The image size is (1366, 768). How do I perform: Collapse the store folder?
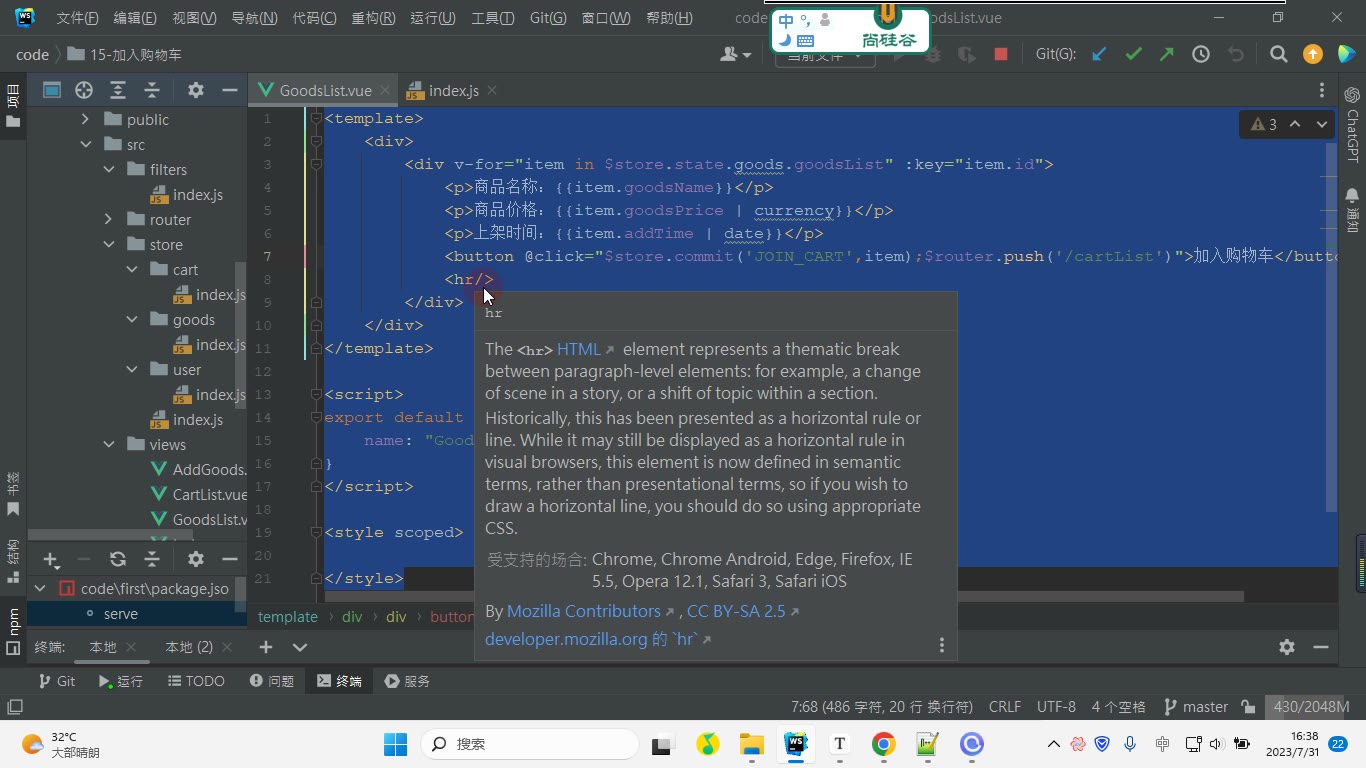coord(109,244)
